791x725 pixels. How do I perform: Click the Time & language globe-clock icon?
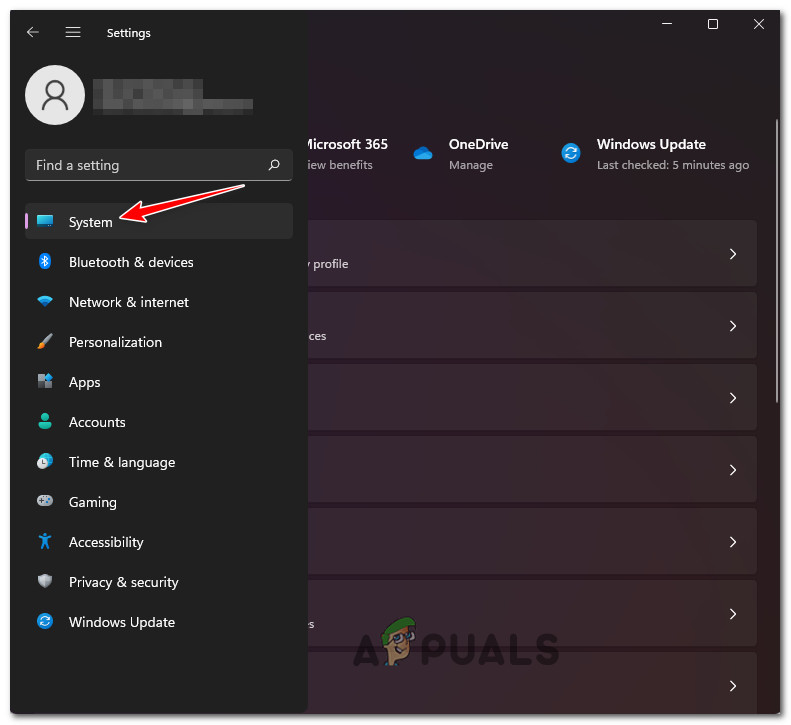point(45,461)
